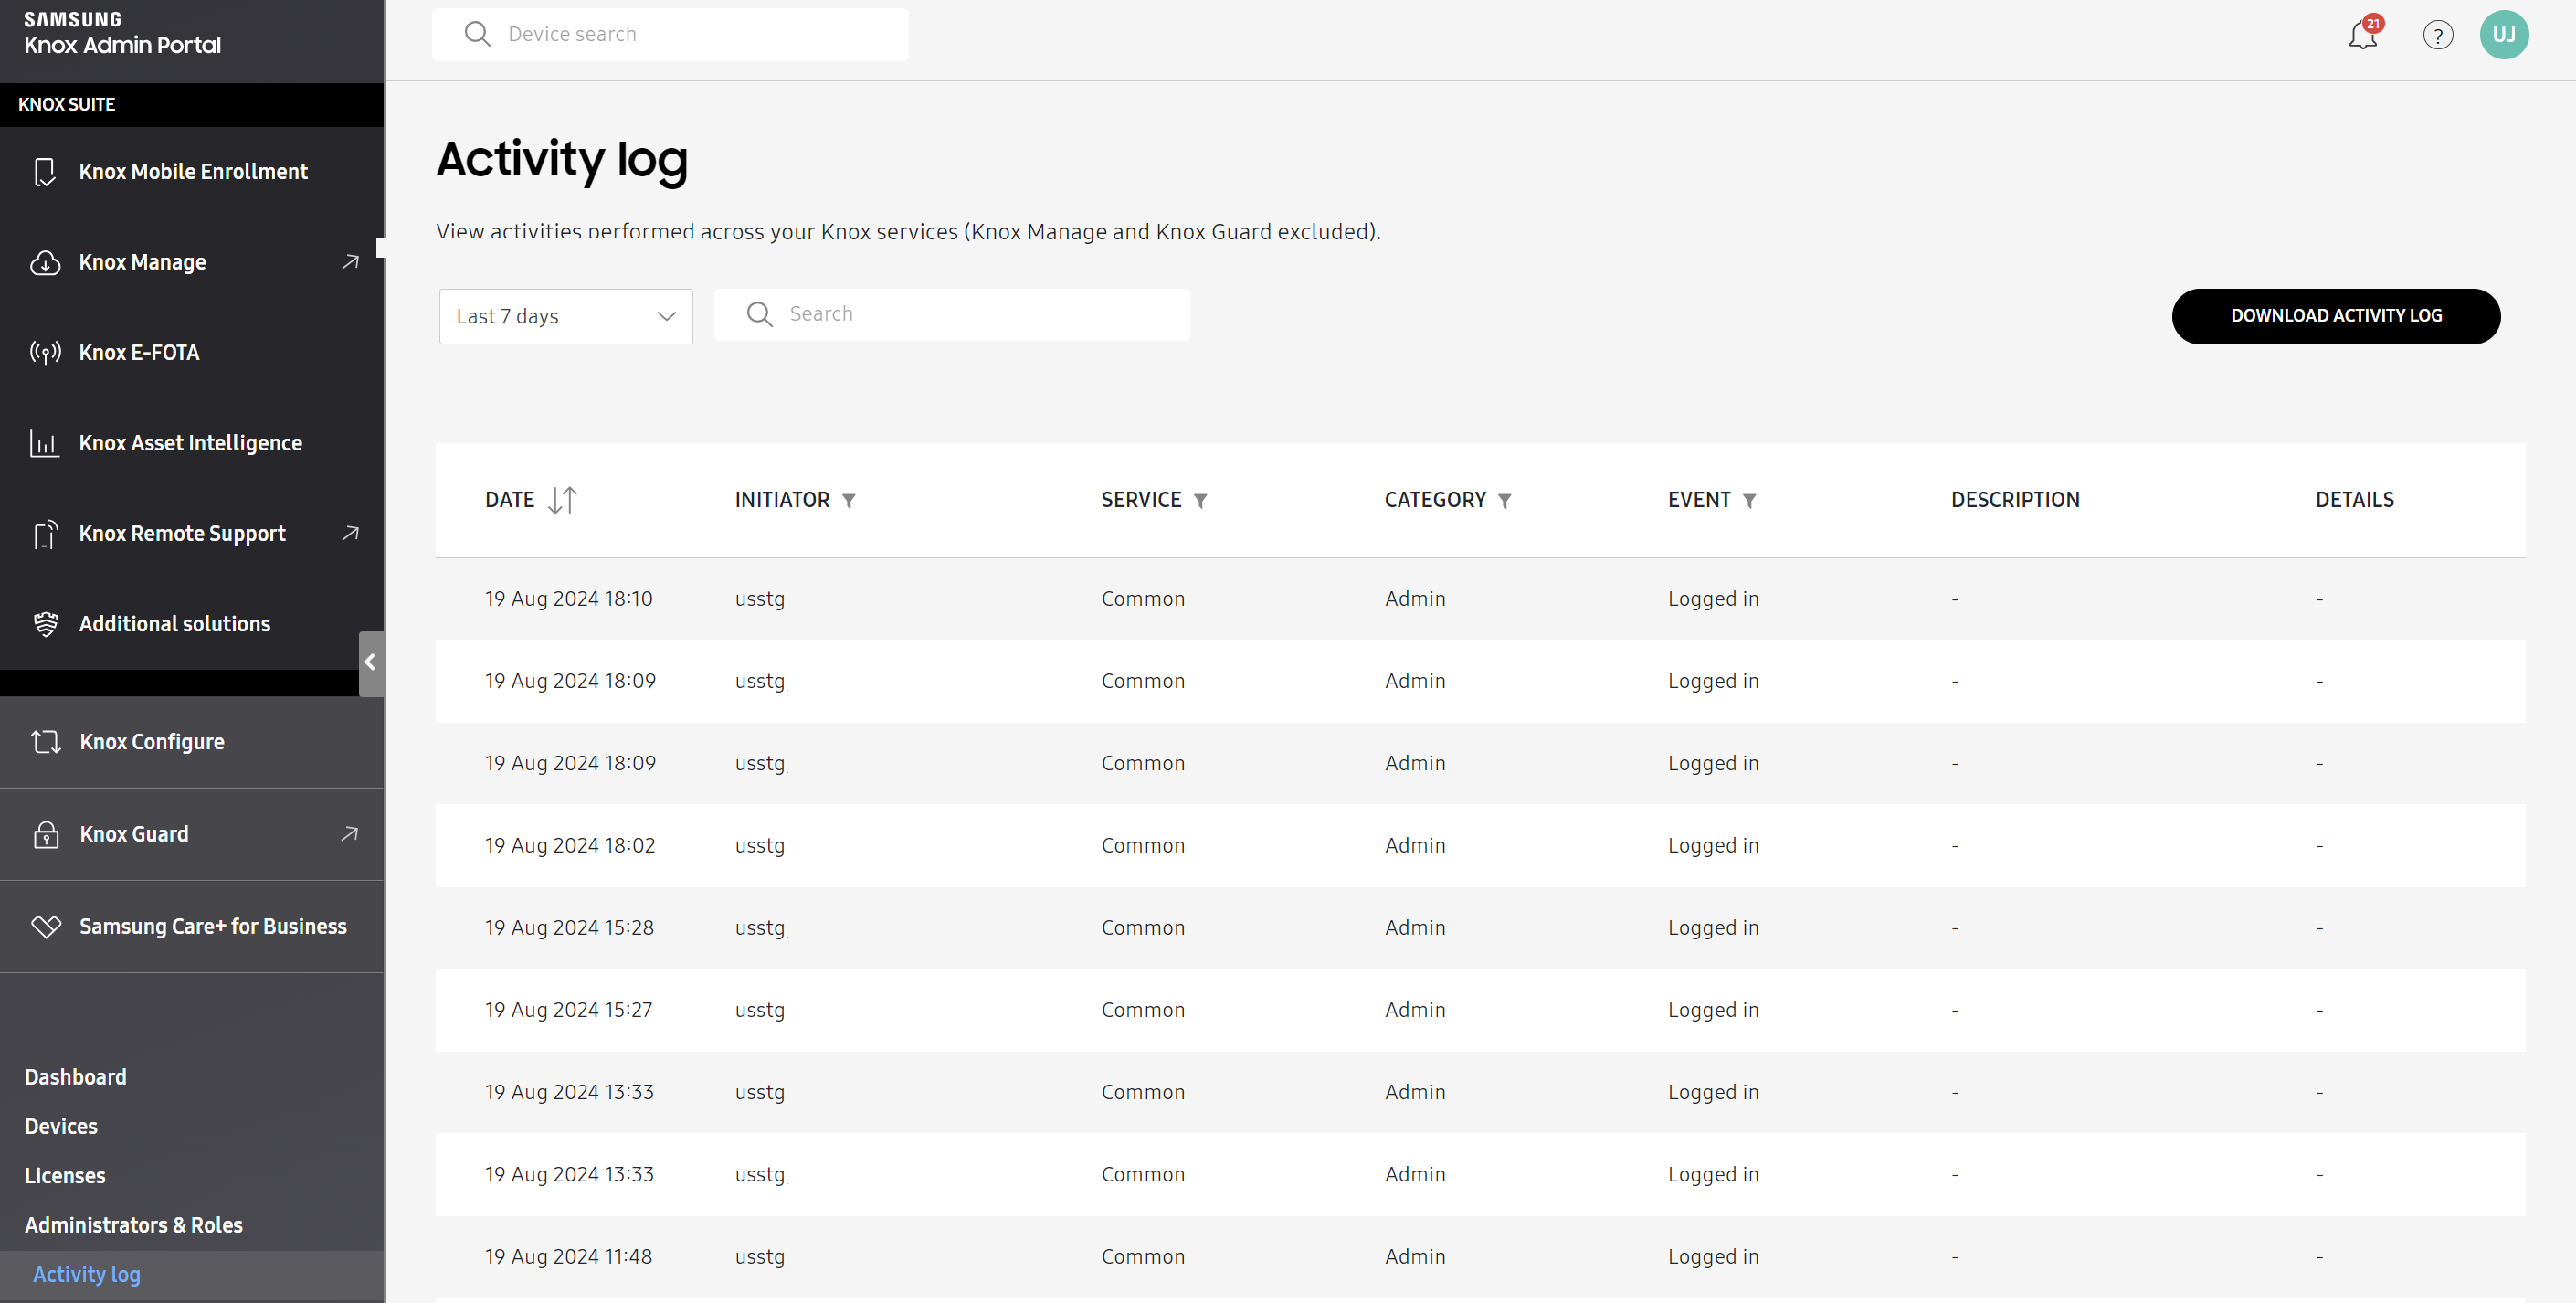
Task: Click the 19 Aug 2024 15:27 date cell
Action: click(x=568, y=1010)
